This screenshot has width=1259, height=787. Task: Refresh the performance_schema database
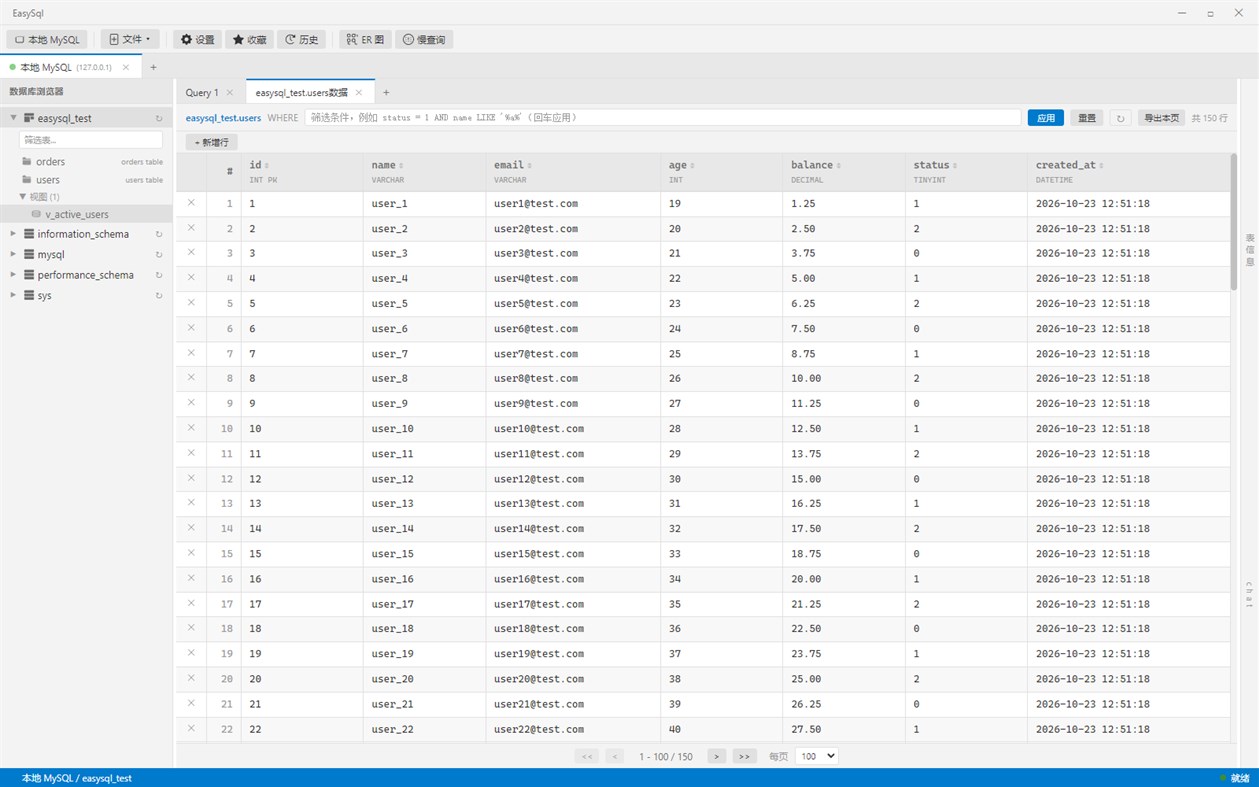coord(159,275)
